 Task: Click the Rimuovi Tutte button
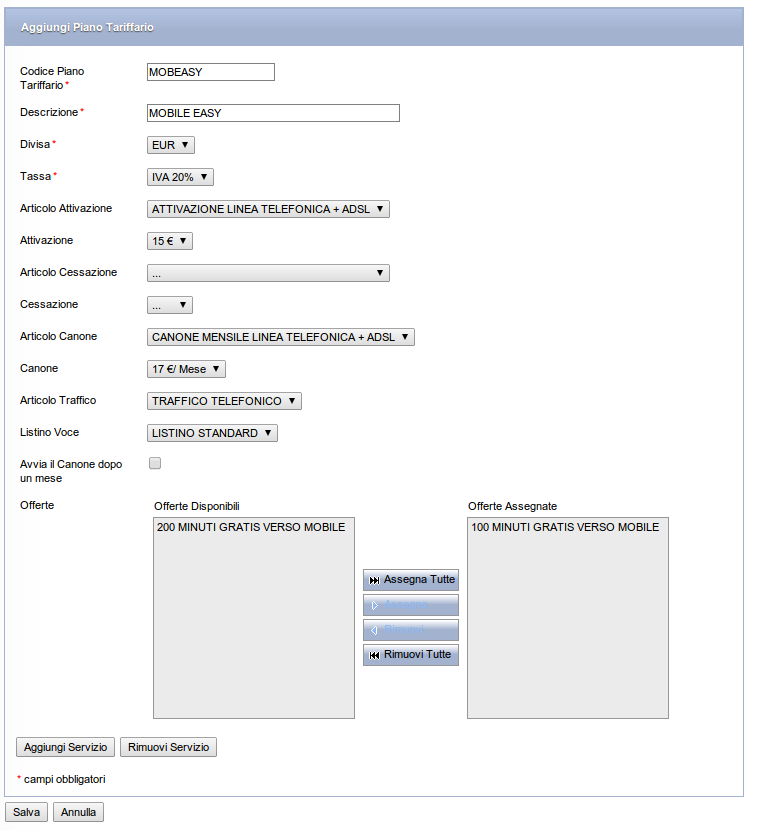[x=411, y=655]
